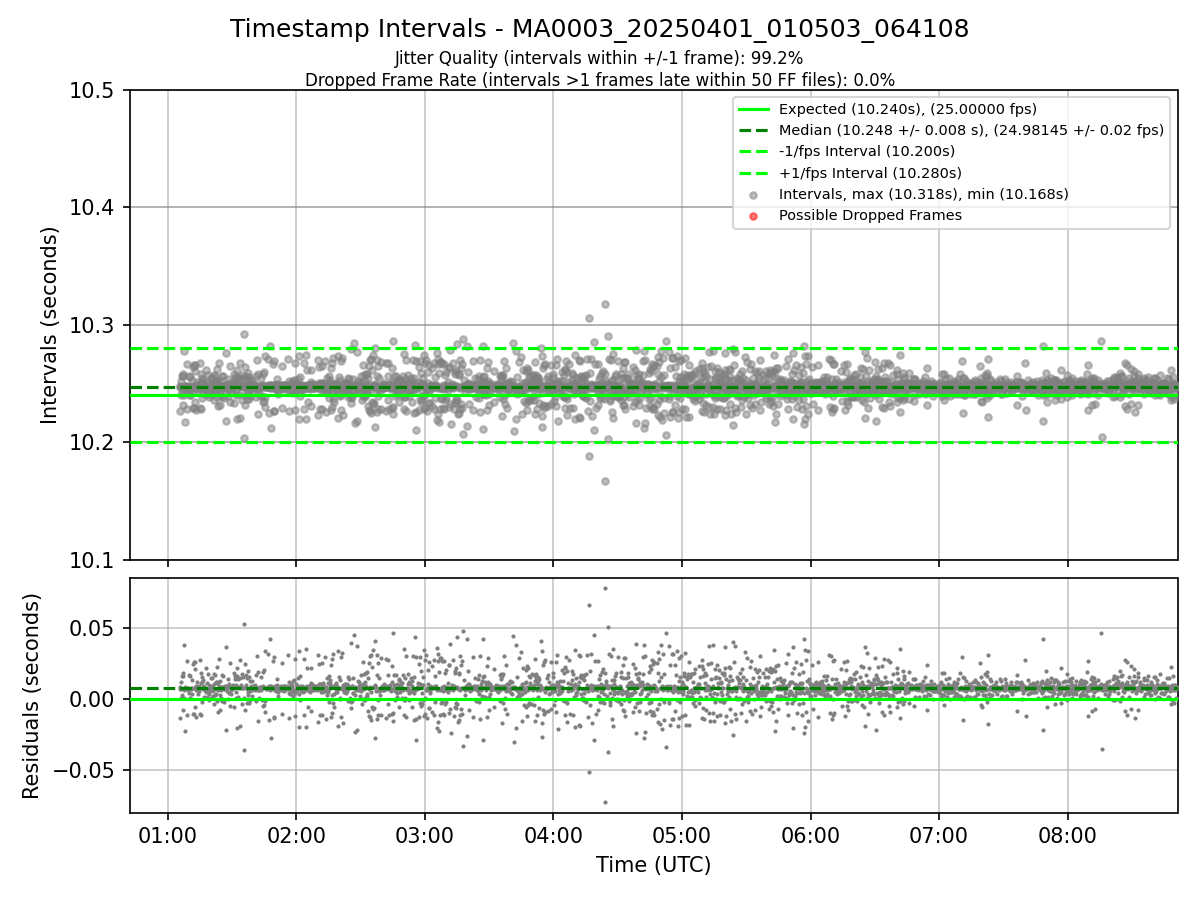Click the Residuals (seconds) y-axis label
This screenshot has width=1200, height=900.
32,696
